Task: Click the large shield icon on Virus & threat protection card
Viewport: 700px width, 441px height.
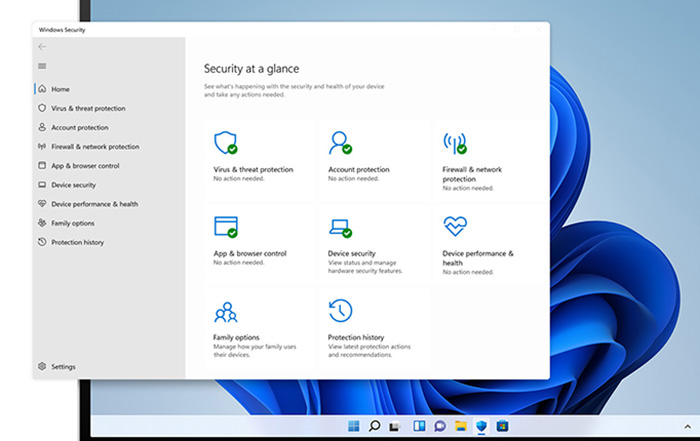Action: tap(225, 143)
